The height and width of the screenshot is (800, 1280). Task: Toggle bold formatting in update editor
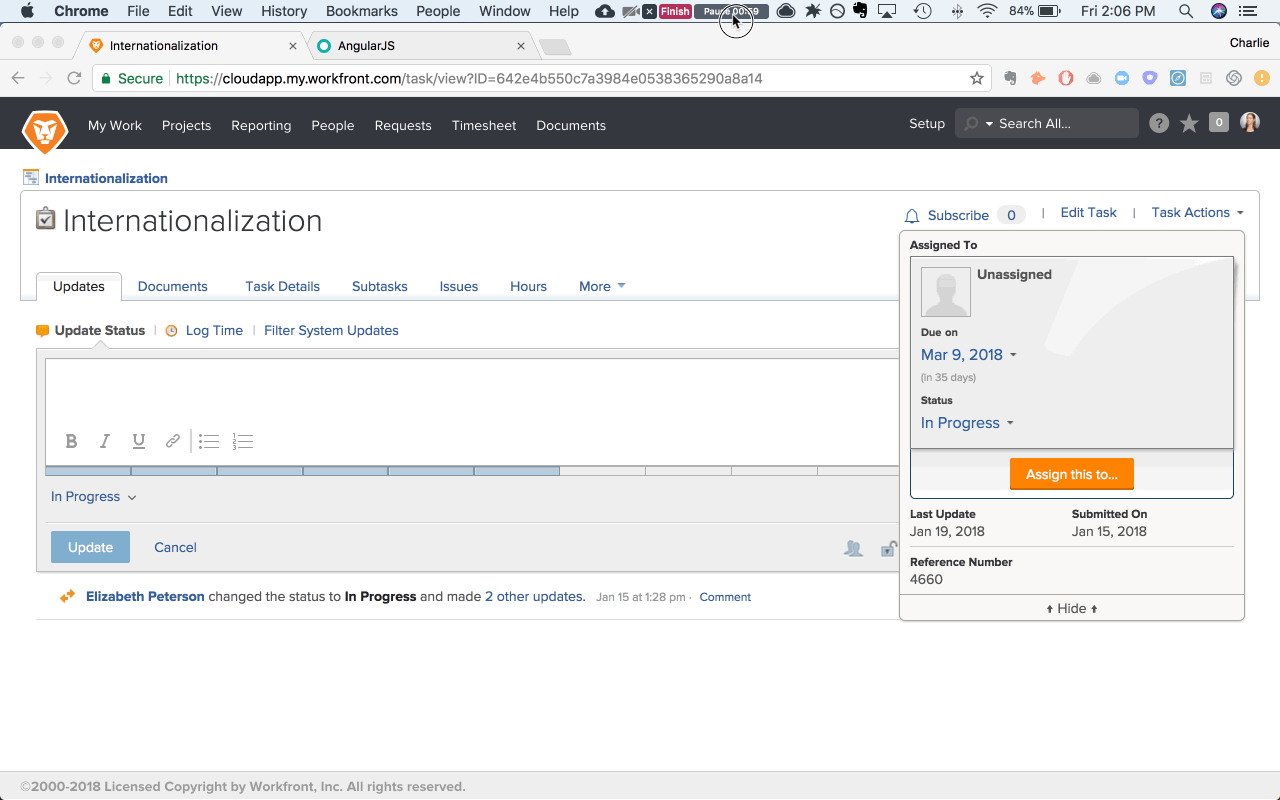(71, 441)
